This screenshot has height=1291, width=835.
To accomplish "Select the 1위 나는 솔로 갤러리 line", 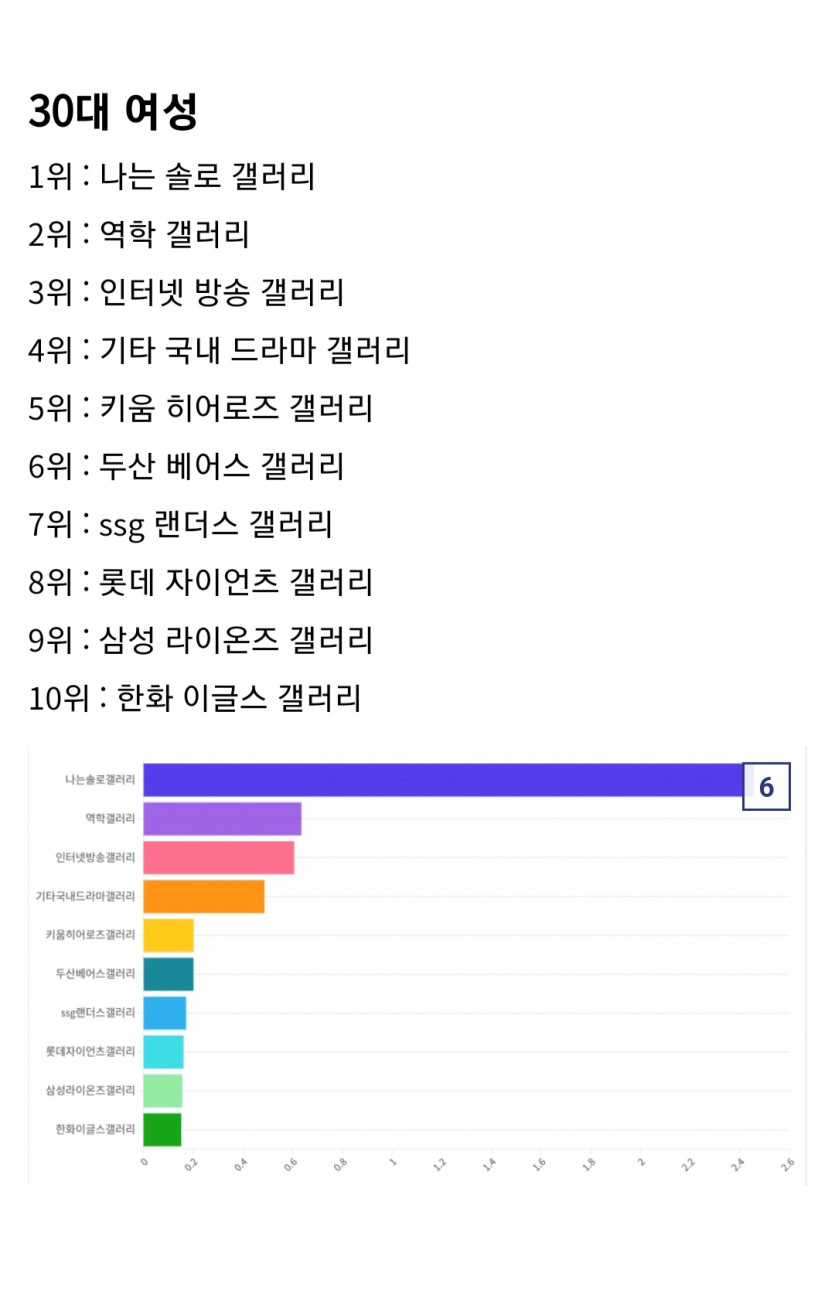I will [x=172, y=177].
